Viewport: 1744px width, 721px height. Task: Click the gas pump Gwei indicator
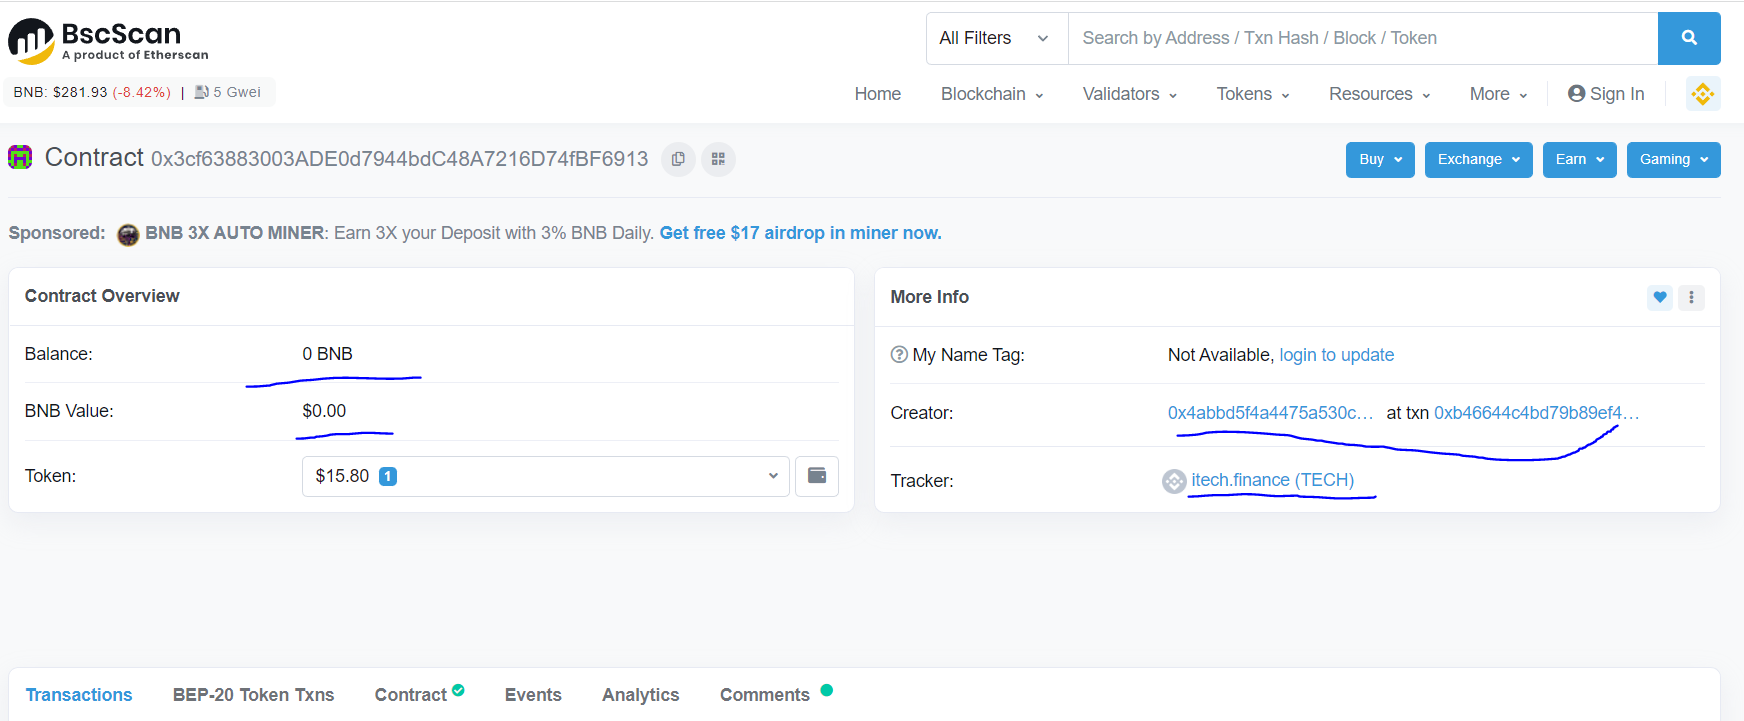(228, 92)
